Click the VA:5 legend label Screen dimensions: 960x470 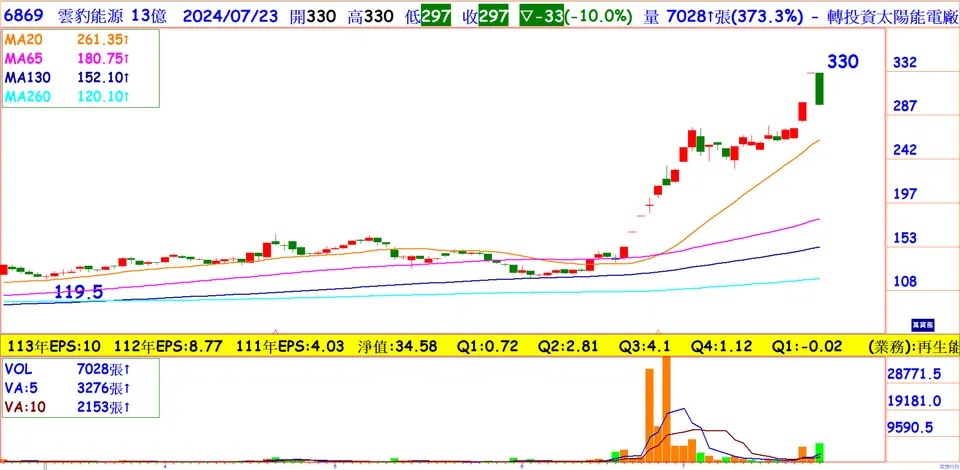pos(19,388)
